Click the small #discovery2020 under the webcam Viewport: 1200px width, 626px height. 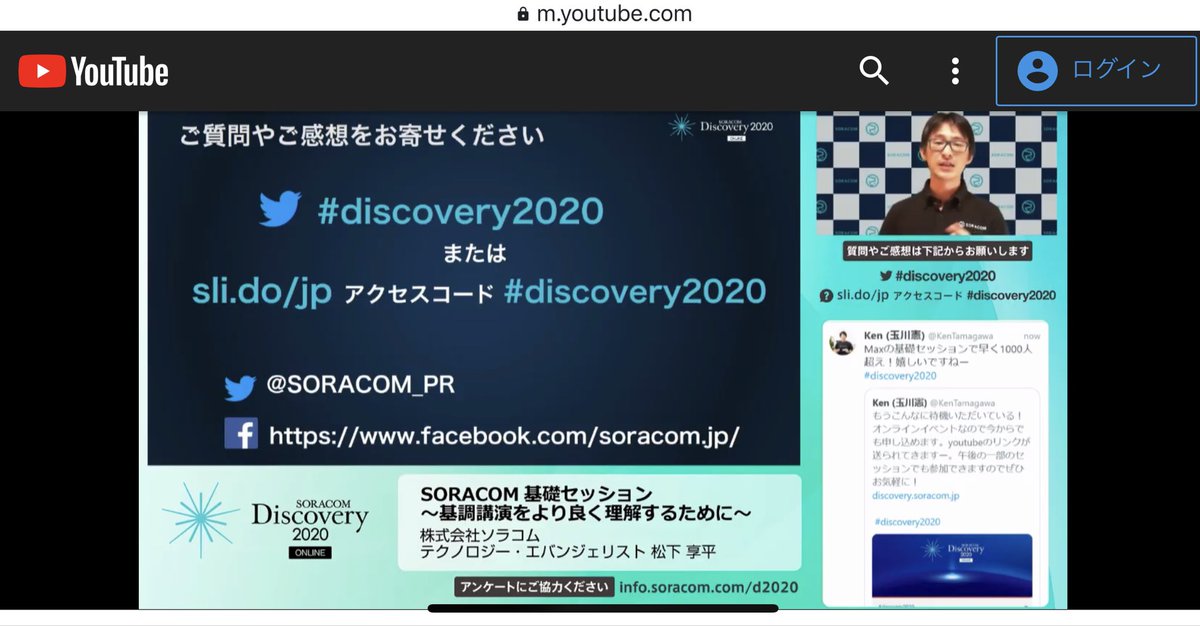(945, 276)
